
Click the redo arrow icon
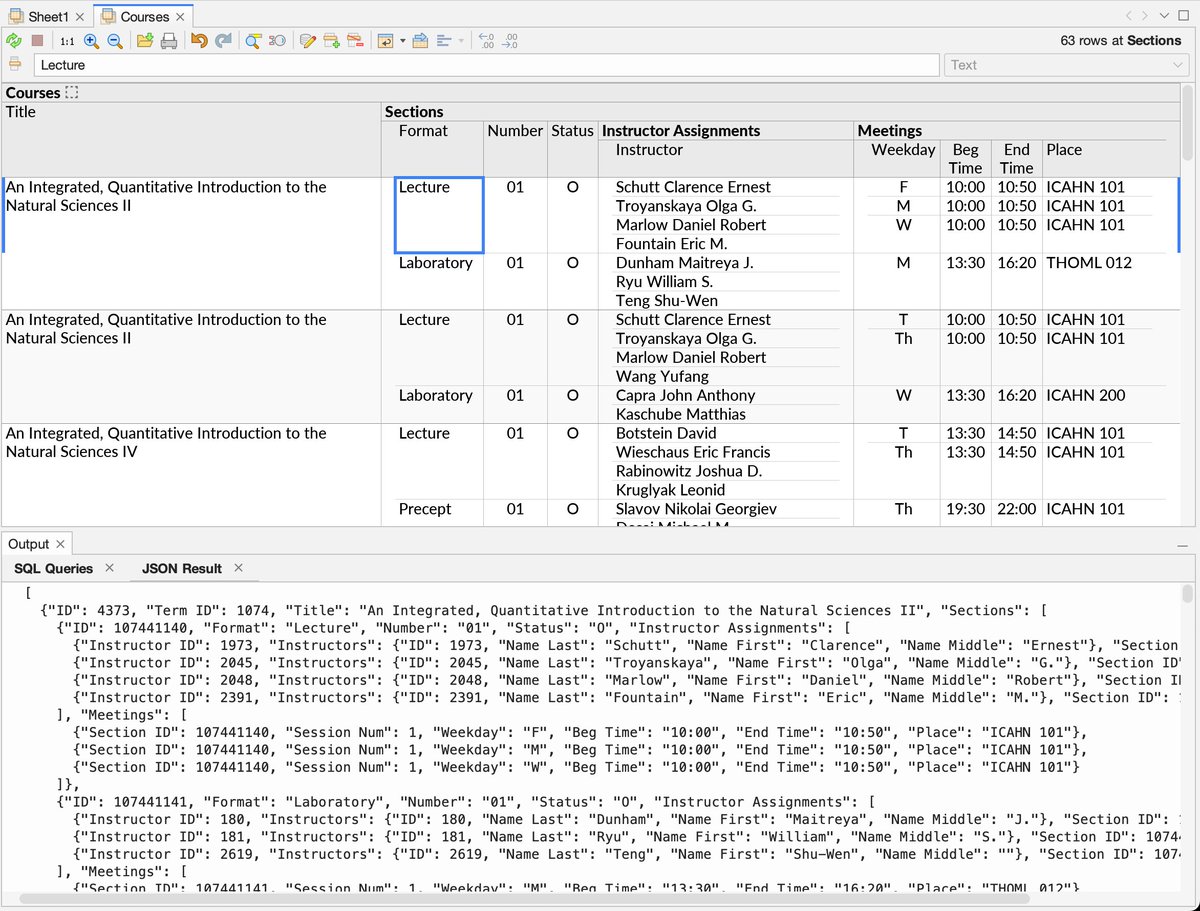pos(223,41)
